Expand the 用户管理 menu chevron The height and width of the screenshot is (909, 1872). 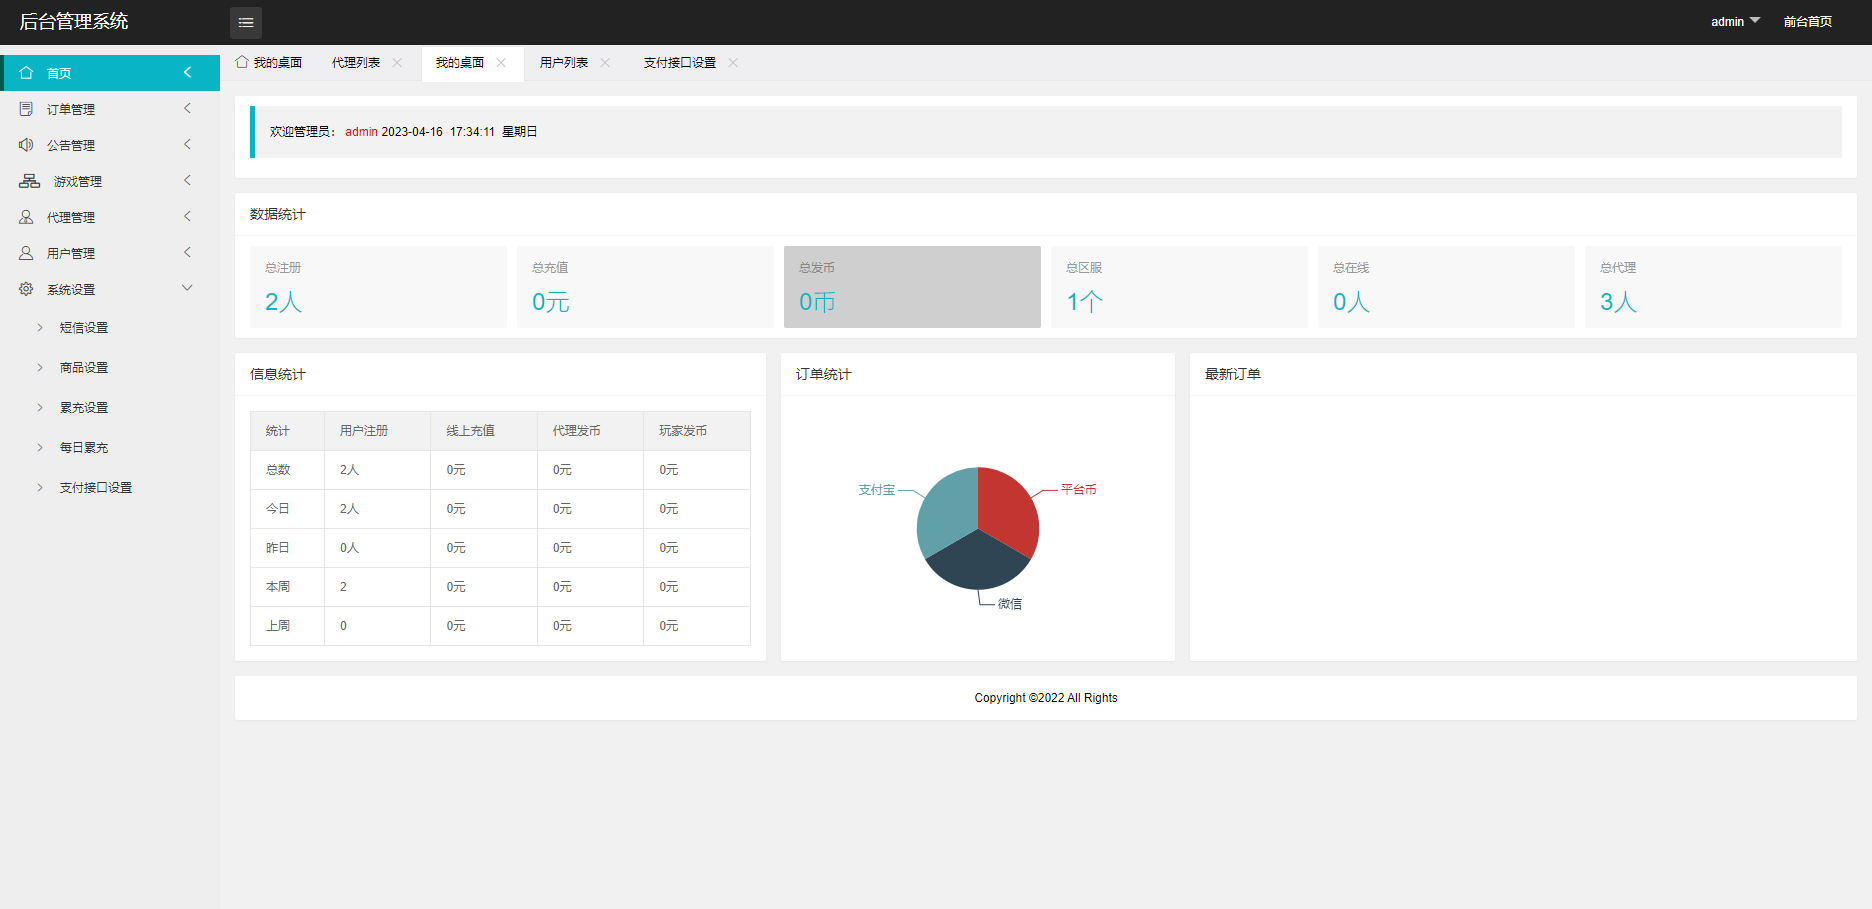(x=187, y=252)
